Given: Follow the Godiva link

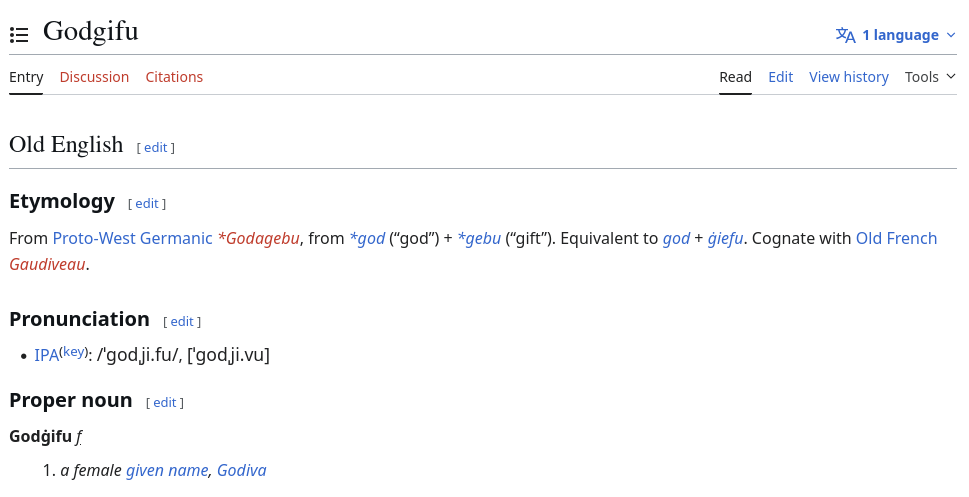Looking at the screenshot, I should 242,470.
